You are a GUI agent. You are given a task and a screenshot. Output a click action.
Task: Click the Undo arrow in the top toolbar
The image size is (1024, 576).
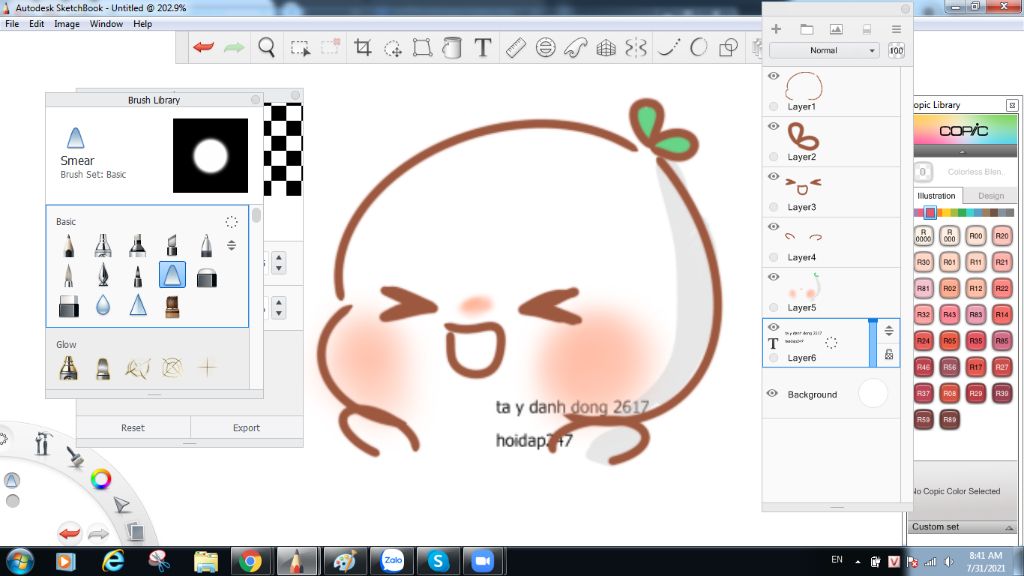(x=204, y=47)
